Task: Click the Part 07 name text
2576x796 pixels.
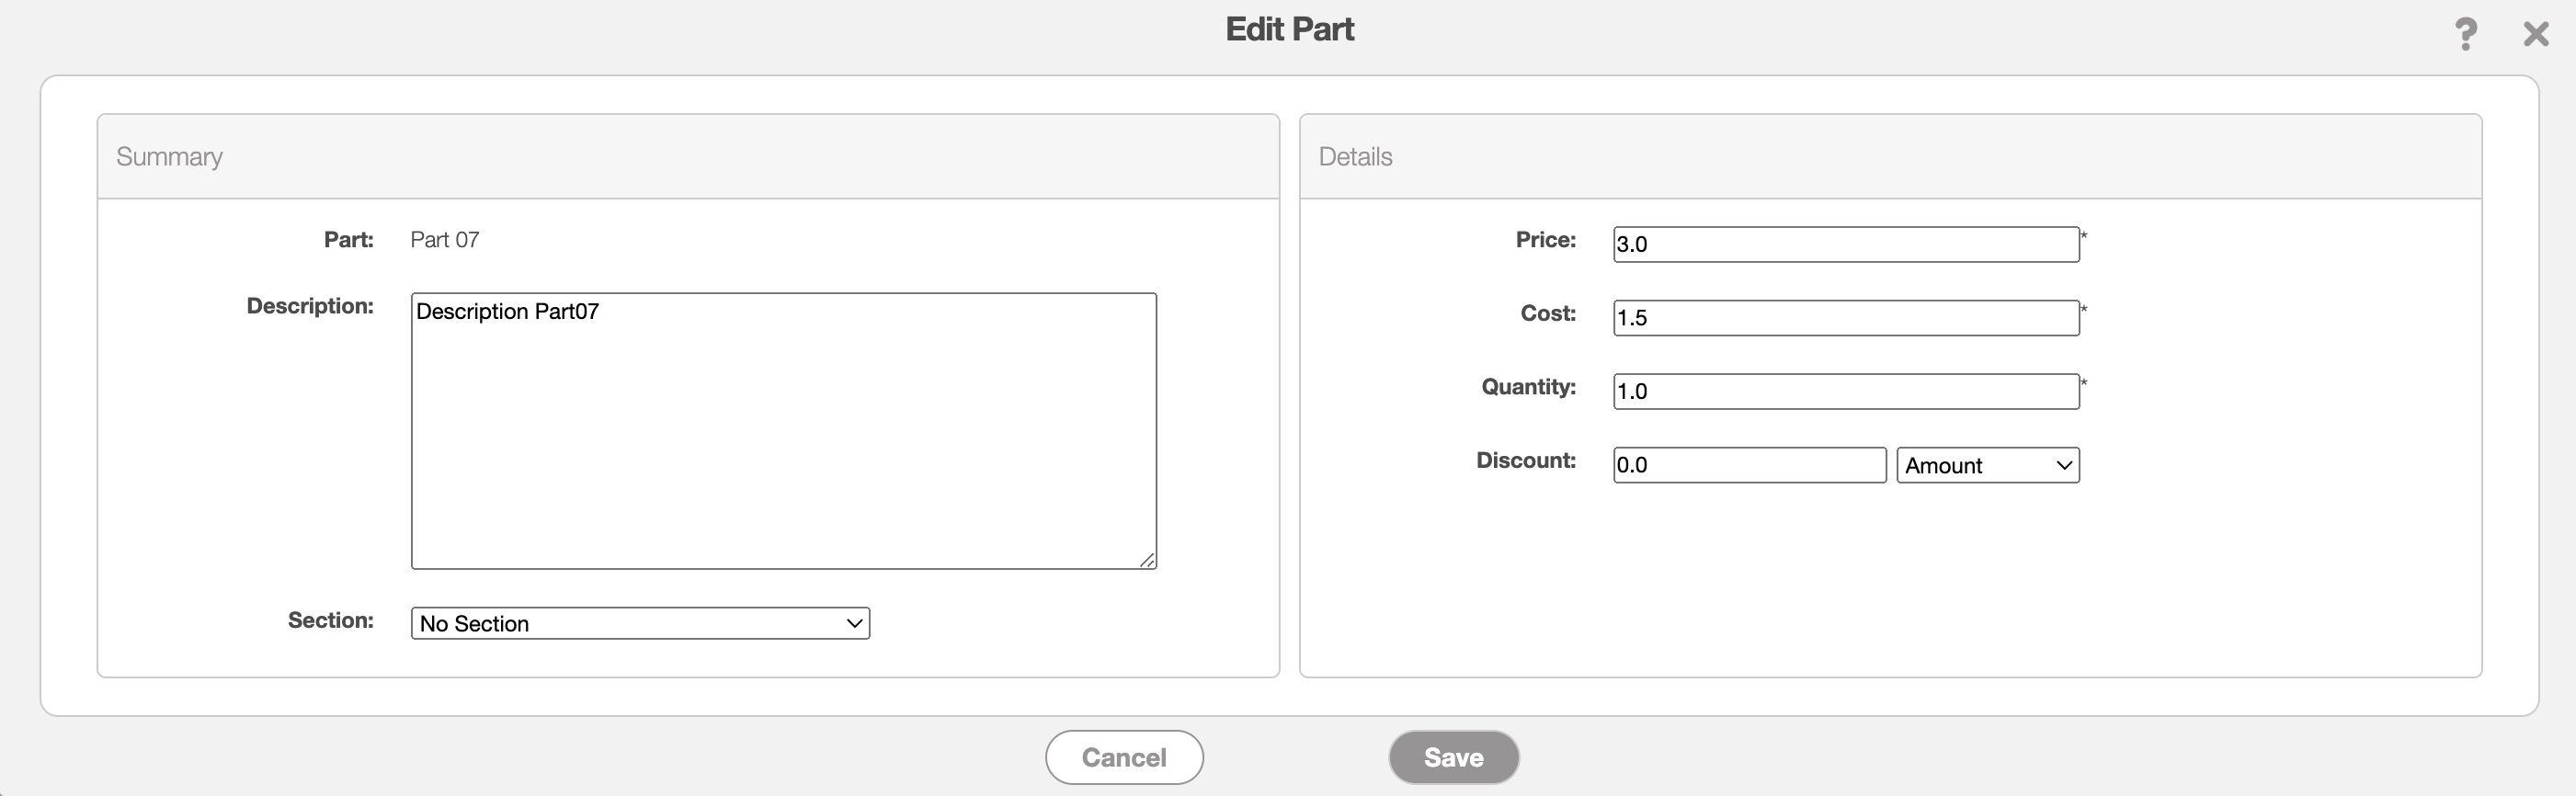Action: [444, 240]
